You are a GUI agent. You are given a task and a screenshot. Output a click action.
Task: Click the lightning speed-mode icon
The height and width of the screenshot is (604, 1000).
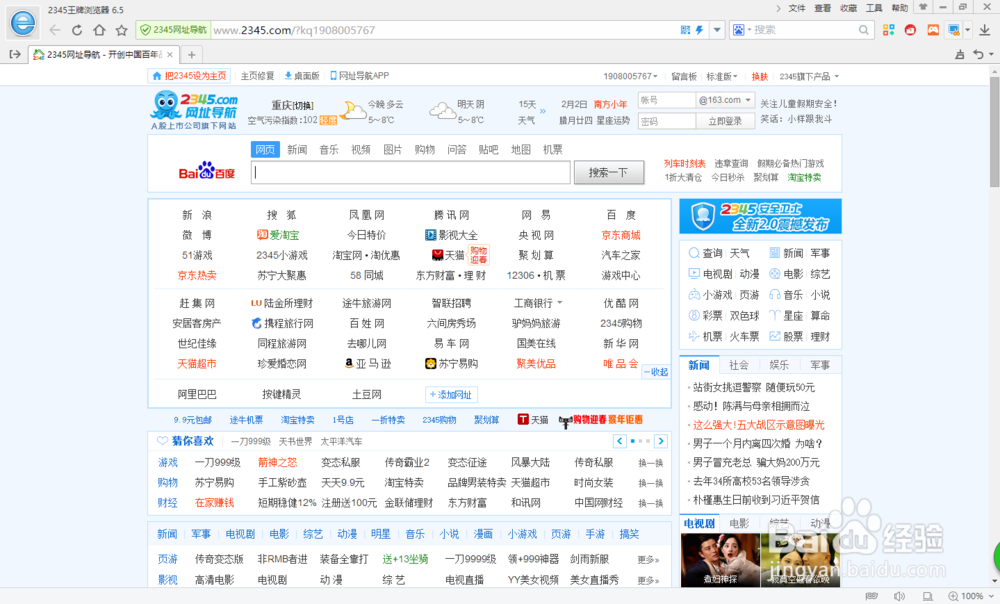click(x=699, y=30)
